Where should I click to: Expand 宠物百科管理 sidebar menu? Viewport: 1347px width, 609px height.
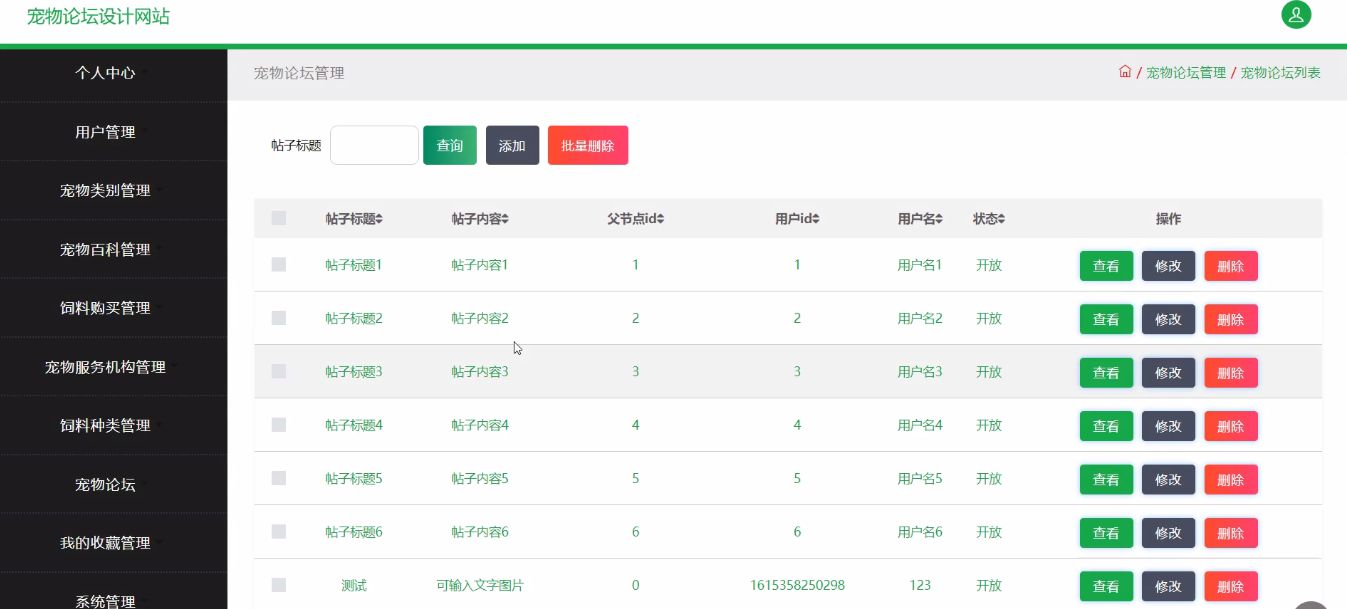tap(113, 249)
